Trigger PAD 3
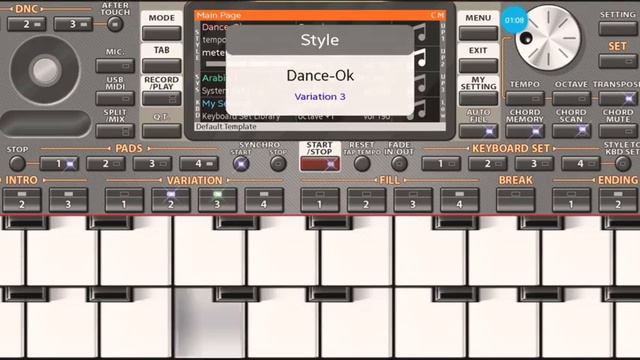This screenshot has width=640, height=360. (x=152, y=164)
